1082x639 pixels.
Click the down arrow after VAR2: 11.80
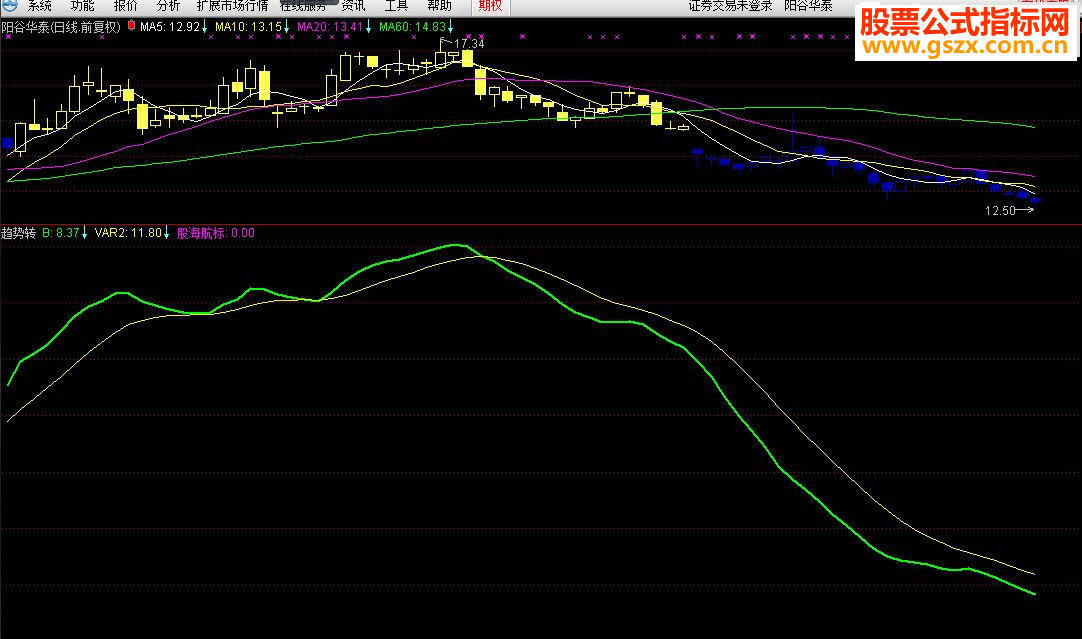(166, 233)
